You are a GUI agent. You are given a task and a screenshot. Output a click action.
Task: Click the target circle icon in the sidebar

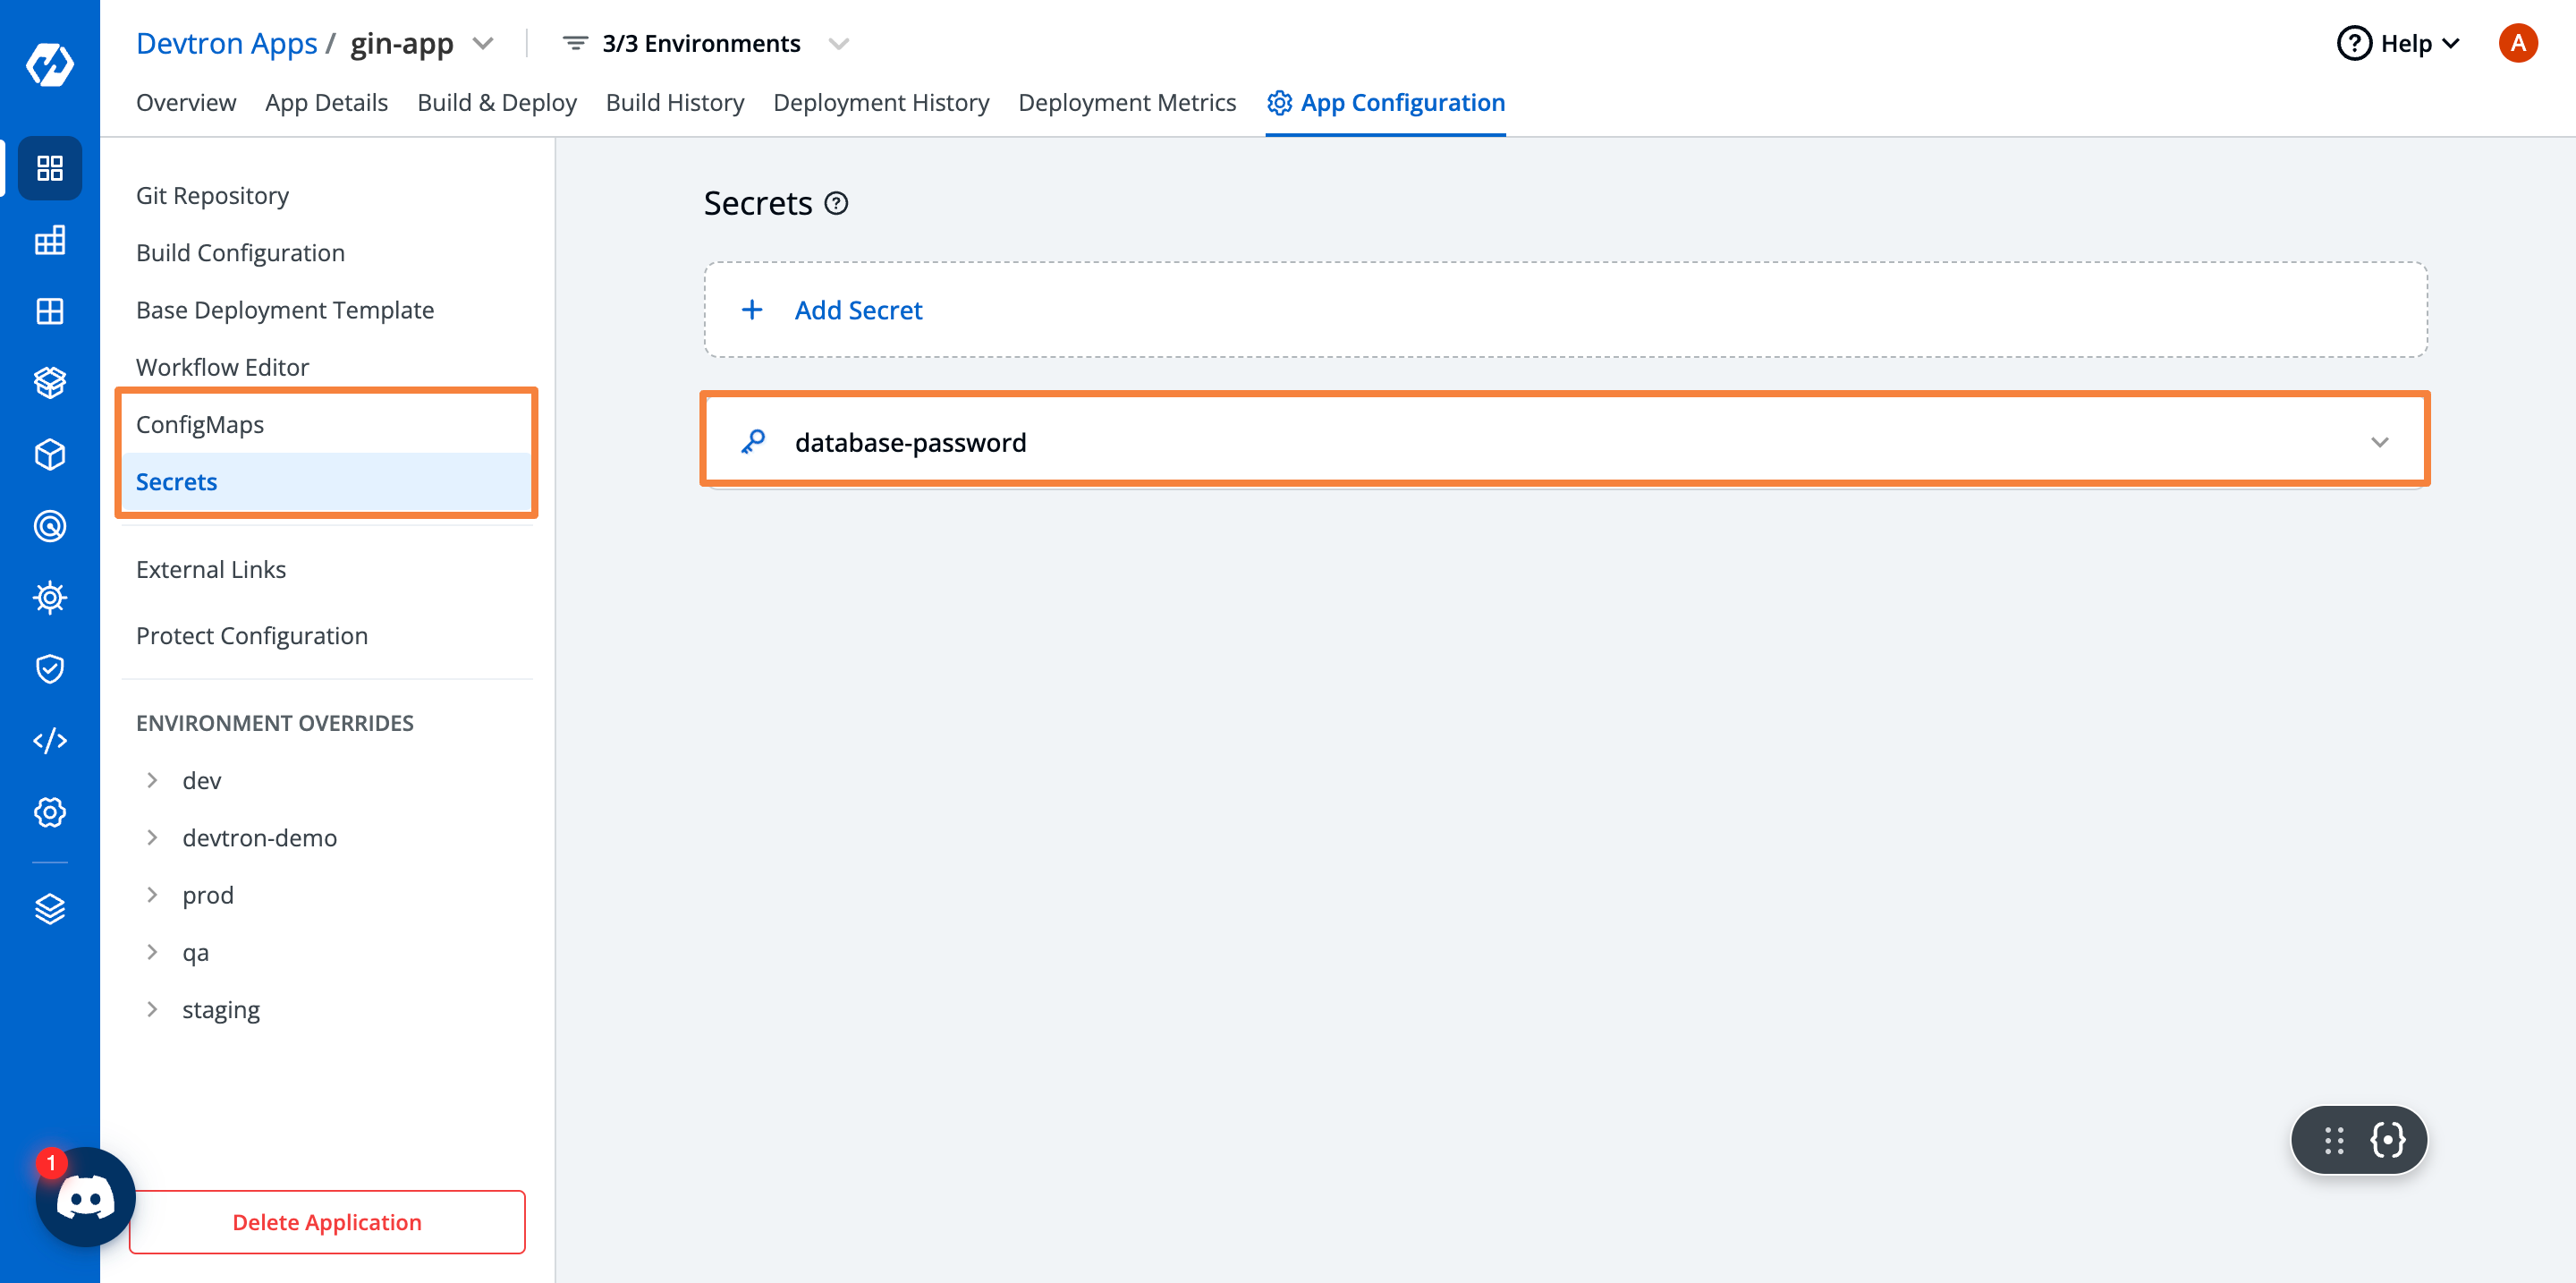50,526
